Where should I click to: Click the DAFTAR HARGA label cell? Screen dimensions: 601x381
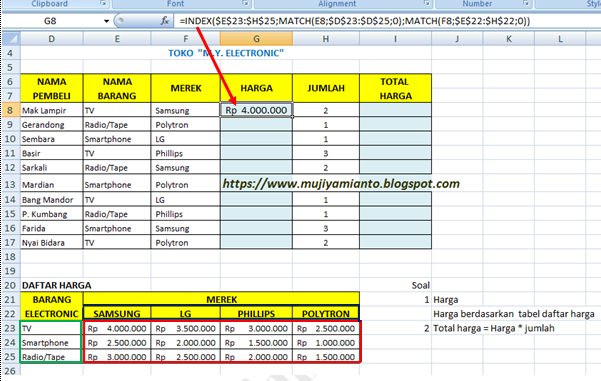tap(51, 285)
